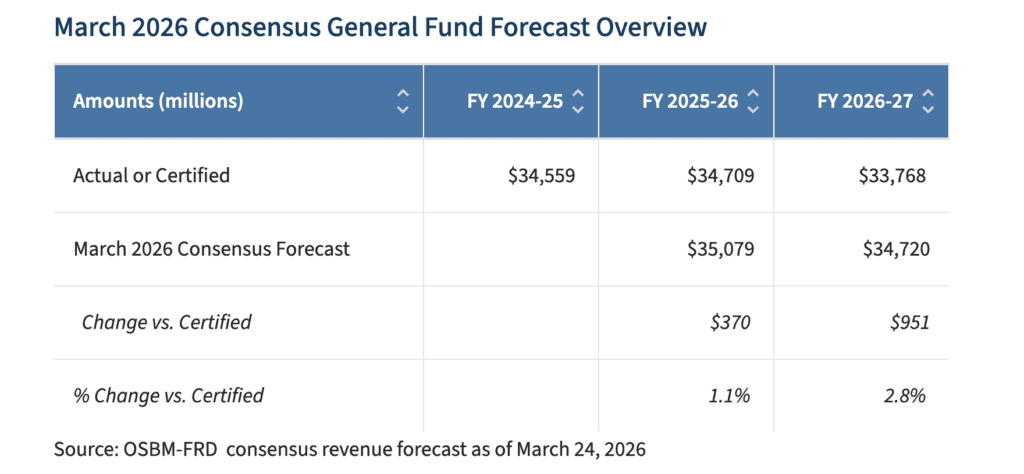Select the 2.8% percent change cell
Image resolution: width=1024 pixels, height=474 pixels.
[904, 395]
